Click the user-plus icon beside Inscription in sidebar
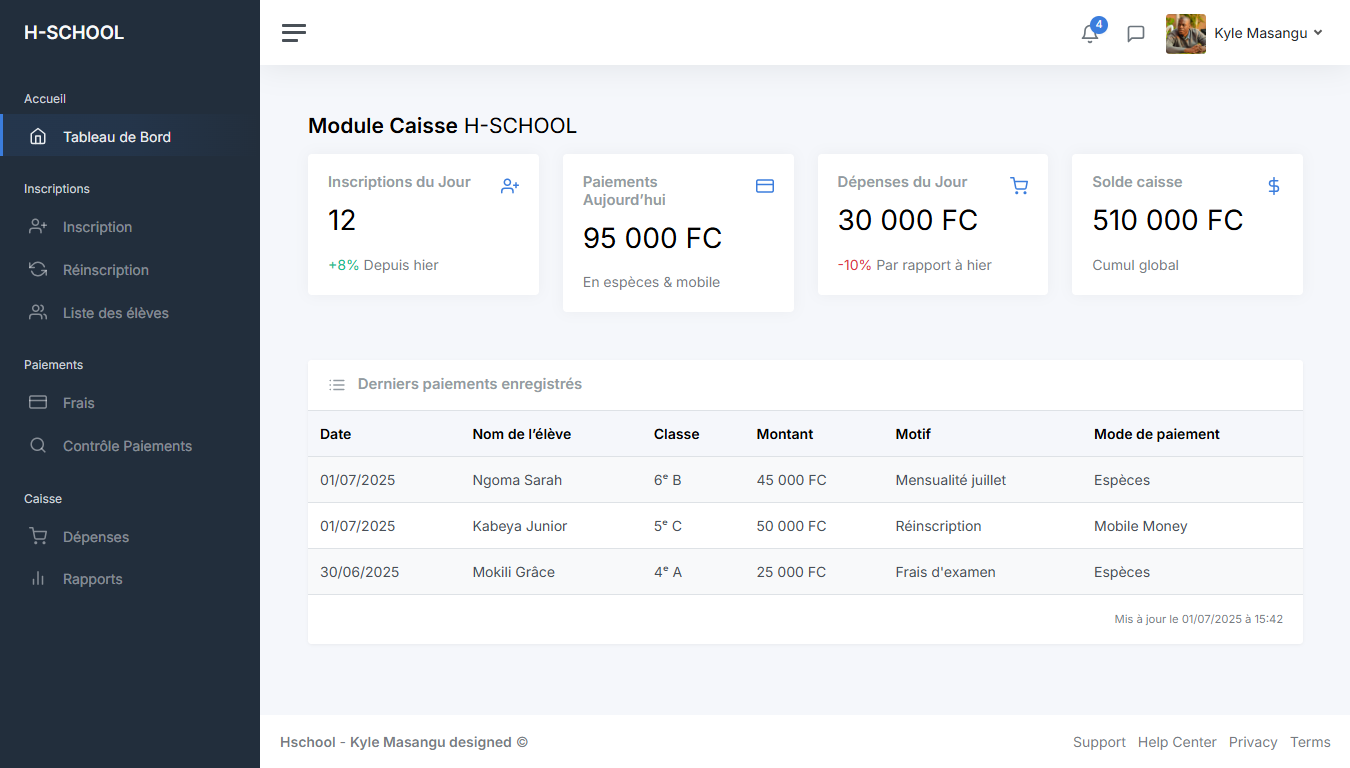 coord(38,227)
